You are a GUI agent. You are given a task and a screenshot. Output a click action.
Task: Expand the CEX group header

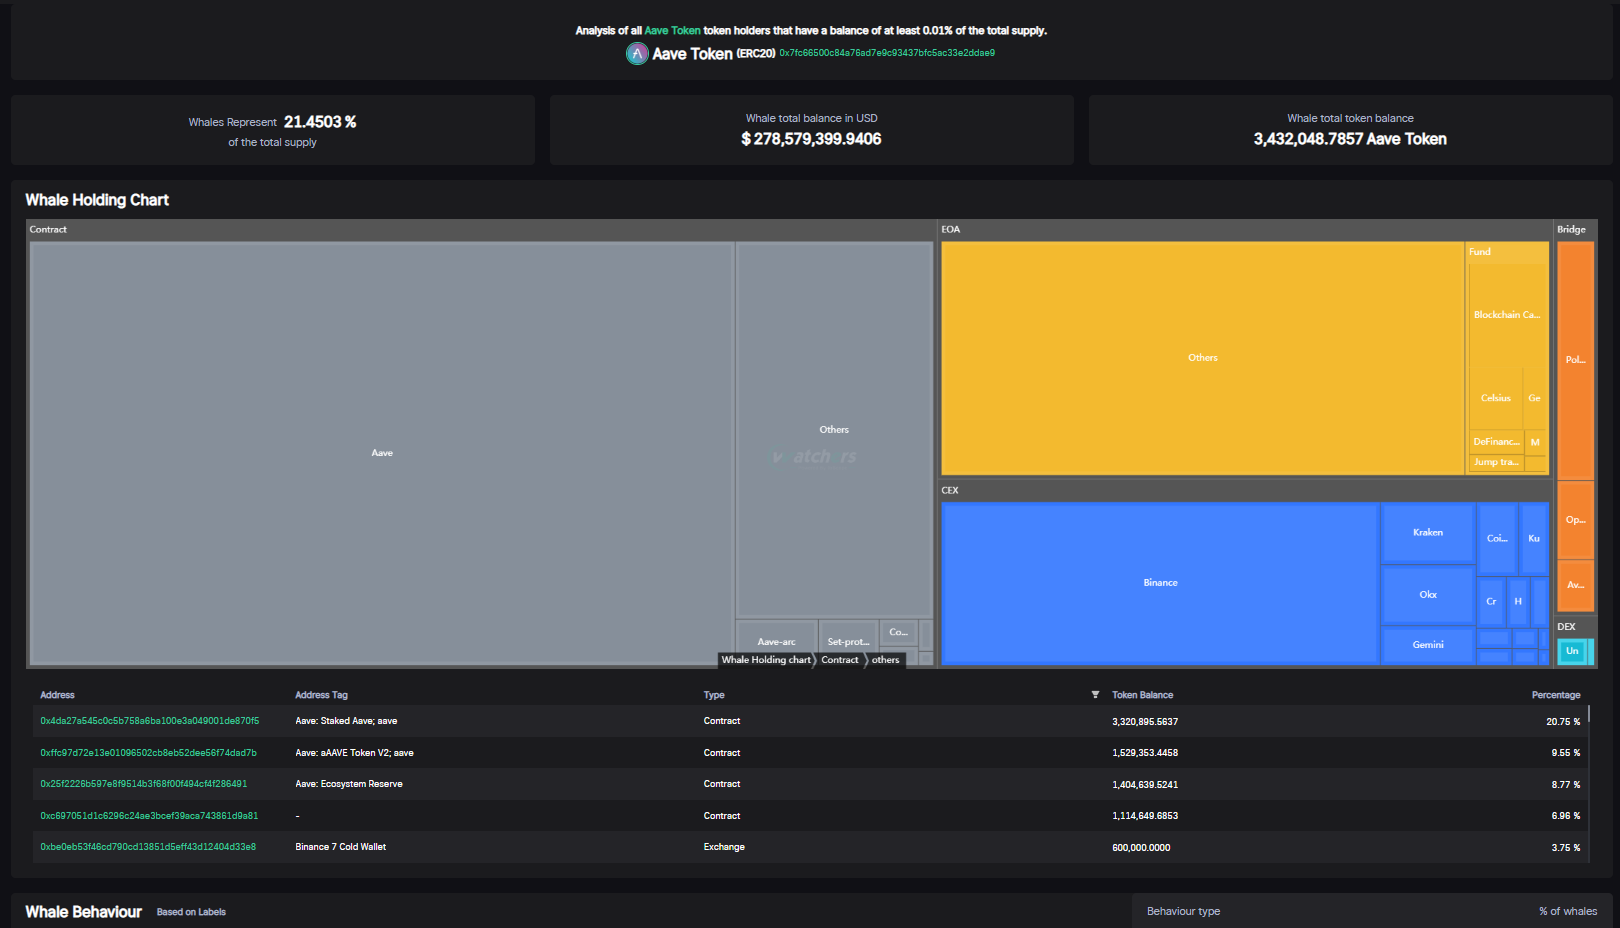coord(950,491)
